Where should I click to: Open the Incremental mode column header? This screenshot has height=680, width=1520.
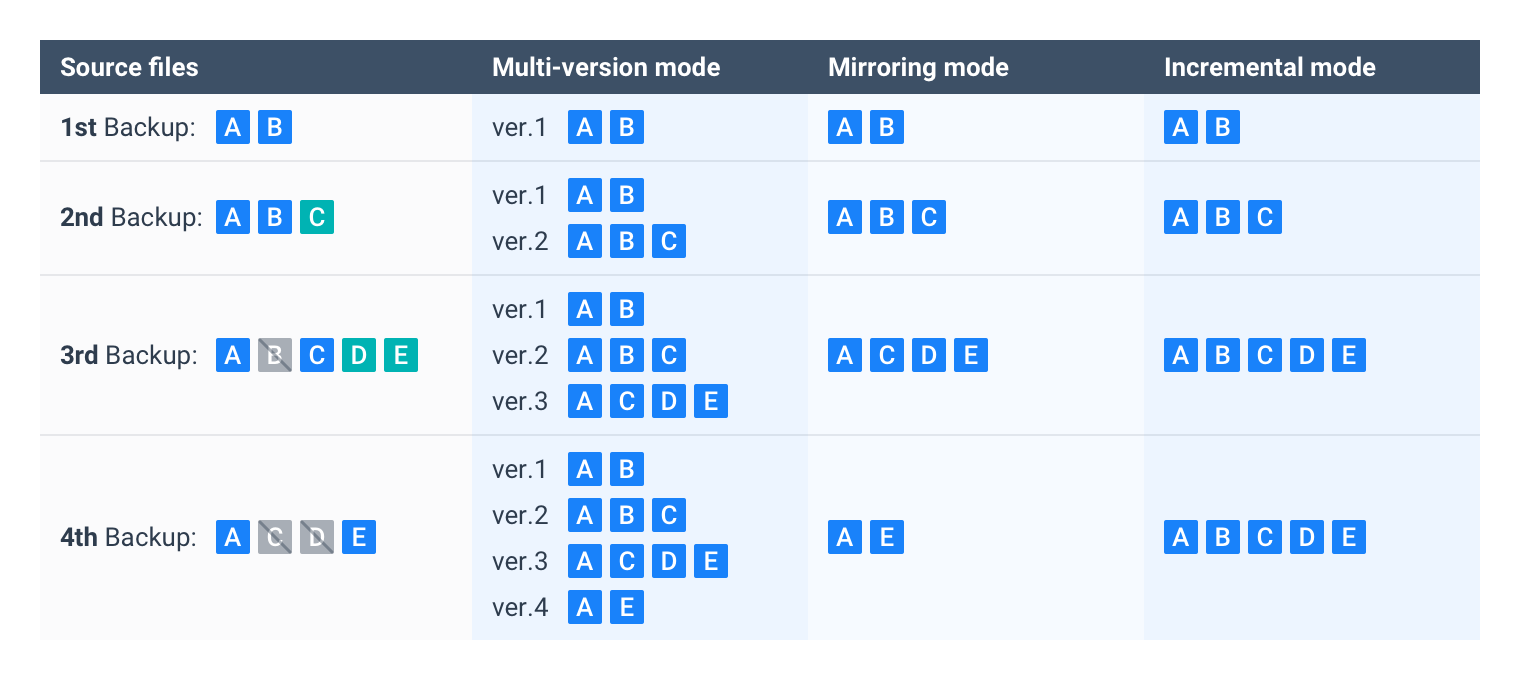(x=1269, y=67)
